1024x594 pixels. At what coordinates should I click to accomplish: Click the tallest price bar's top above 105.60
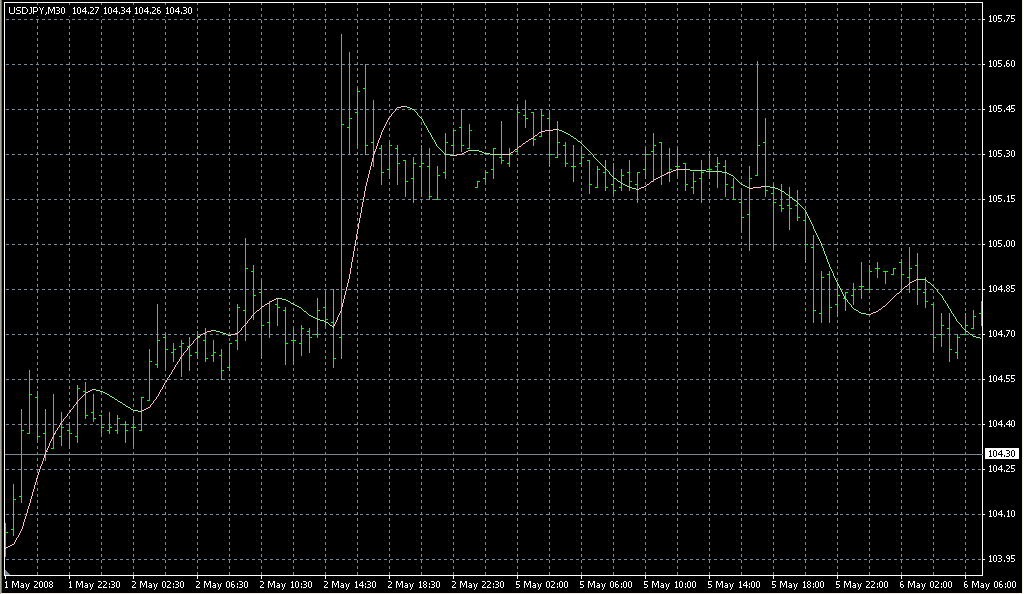pos(342,36)
